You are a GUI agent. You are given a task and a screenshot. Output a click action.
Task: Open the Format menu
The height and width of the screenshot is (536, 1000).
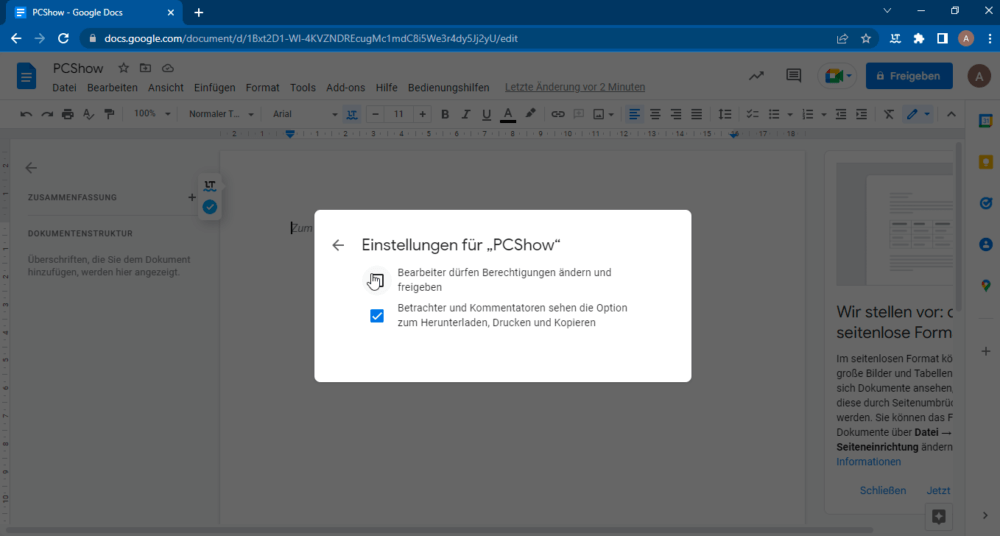(x=262, y=87)
